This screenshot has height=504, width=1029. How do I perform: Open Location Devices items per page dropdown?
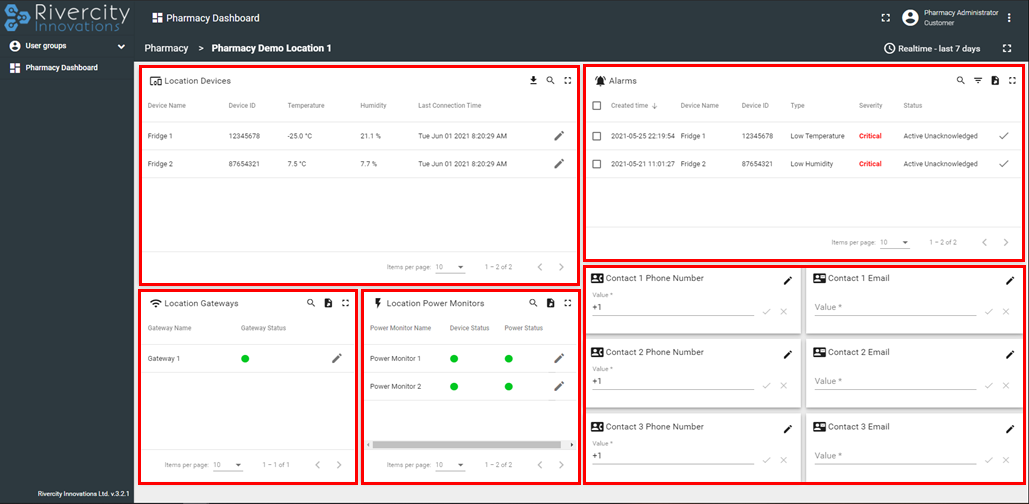[x=450, y=267]
